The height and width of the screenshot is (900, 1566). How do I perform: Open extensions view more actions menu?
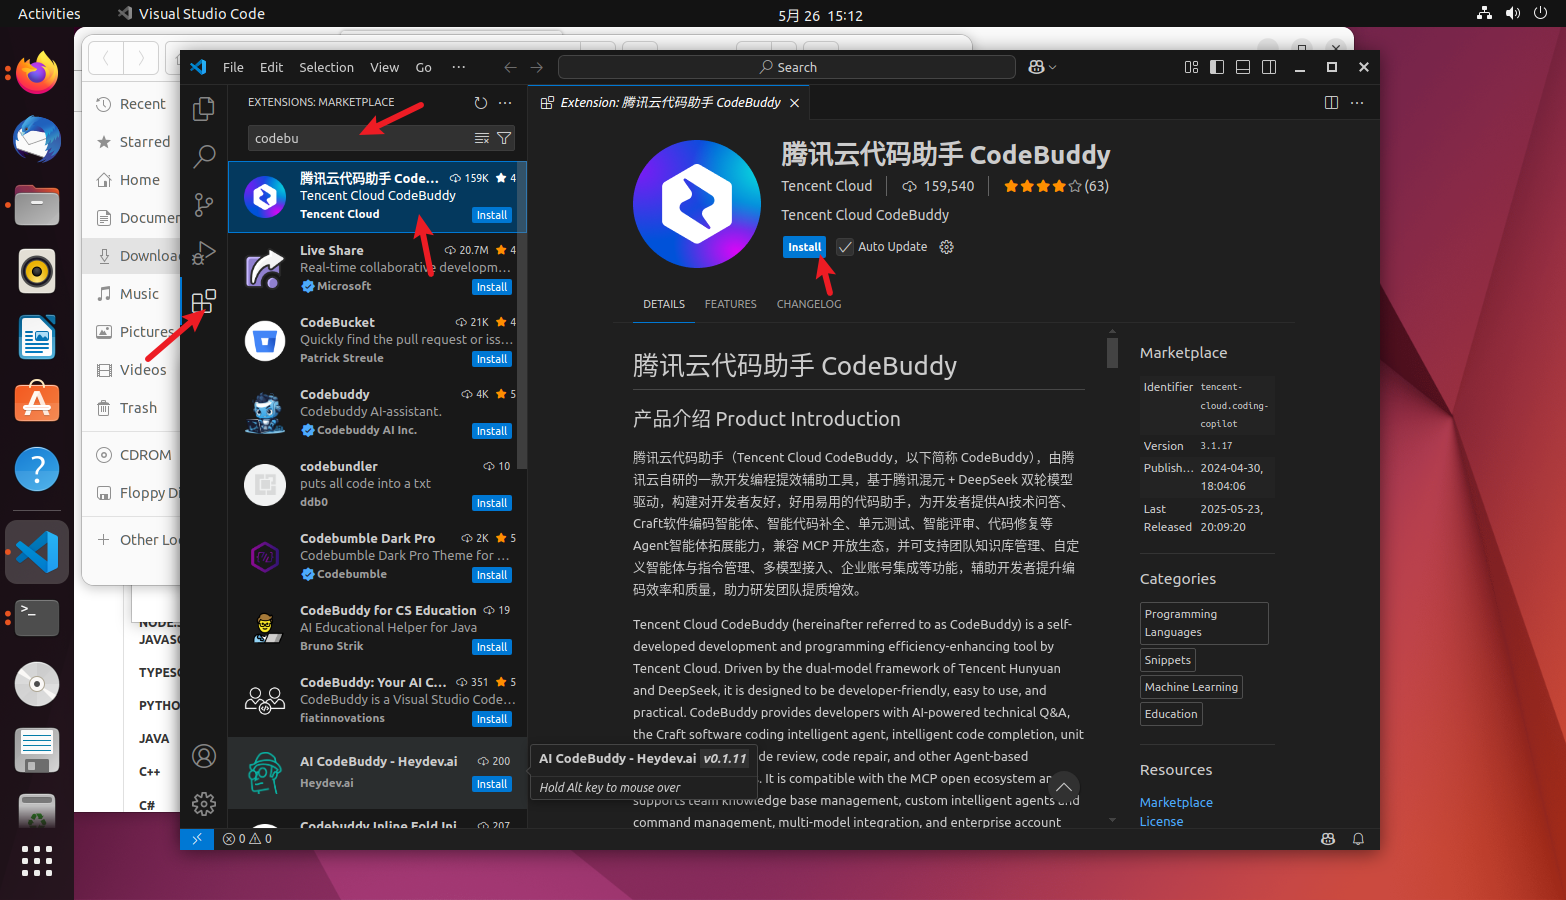tap(505, 102)
